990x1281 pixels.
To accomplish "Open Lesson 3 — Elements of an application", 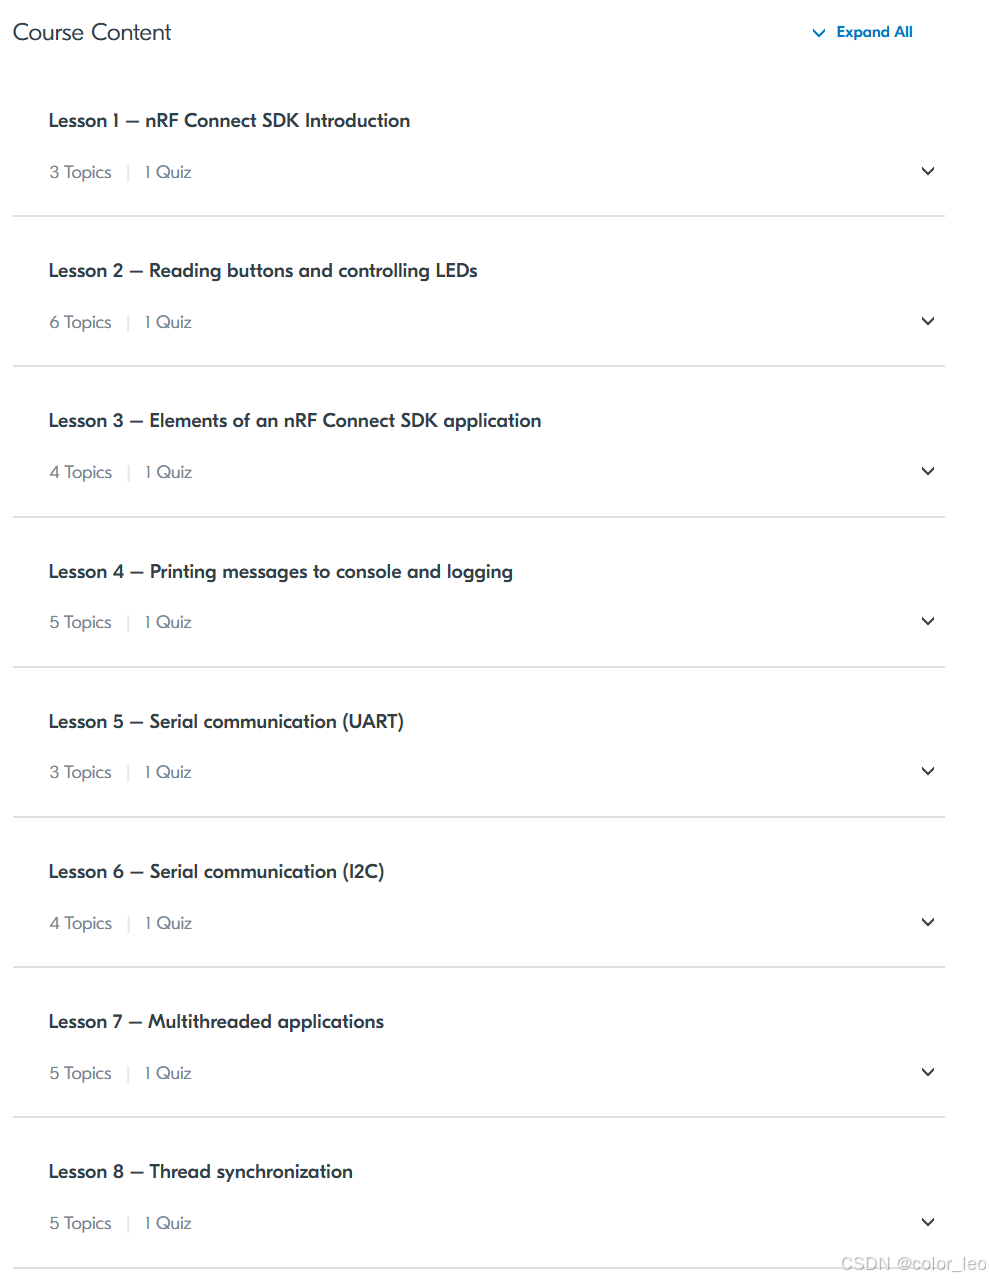I will (295, 420).
